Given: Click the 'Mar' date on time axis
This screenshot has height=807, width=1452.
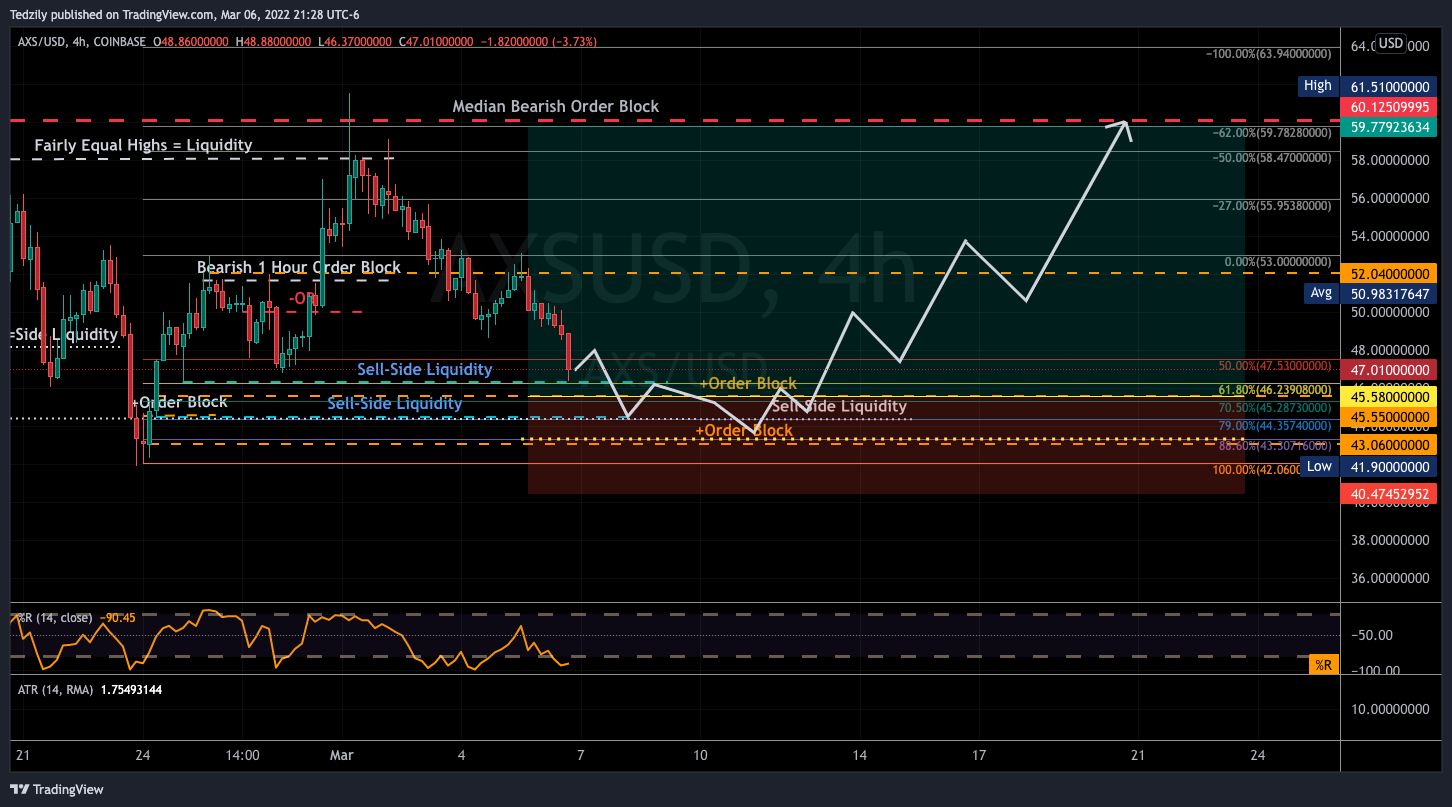Looking at the screenshot, I should pos(342,756).
